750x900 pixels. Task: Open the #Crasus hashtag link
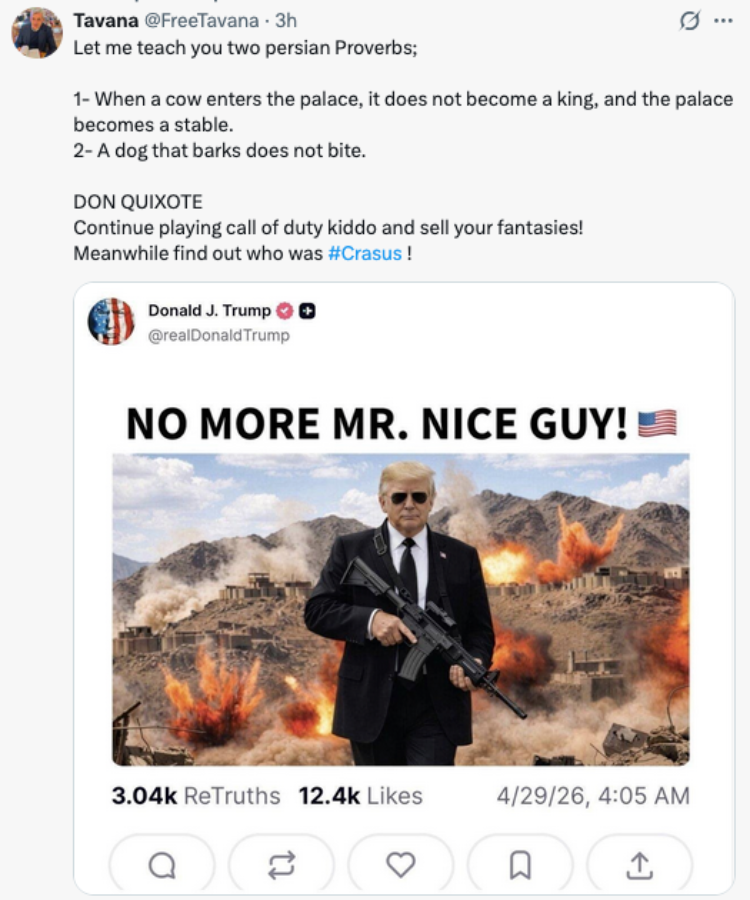pyautogui.click(x=365, y=253)
